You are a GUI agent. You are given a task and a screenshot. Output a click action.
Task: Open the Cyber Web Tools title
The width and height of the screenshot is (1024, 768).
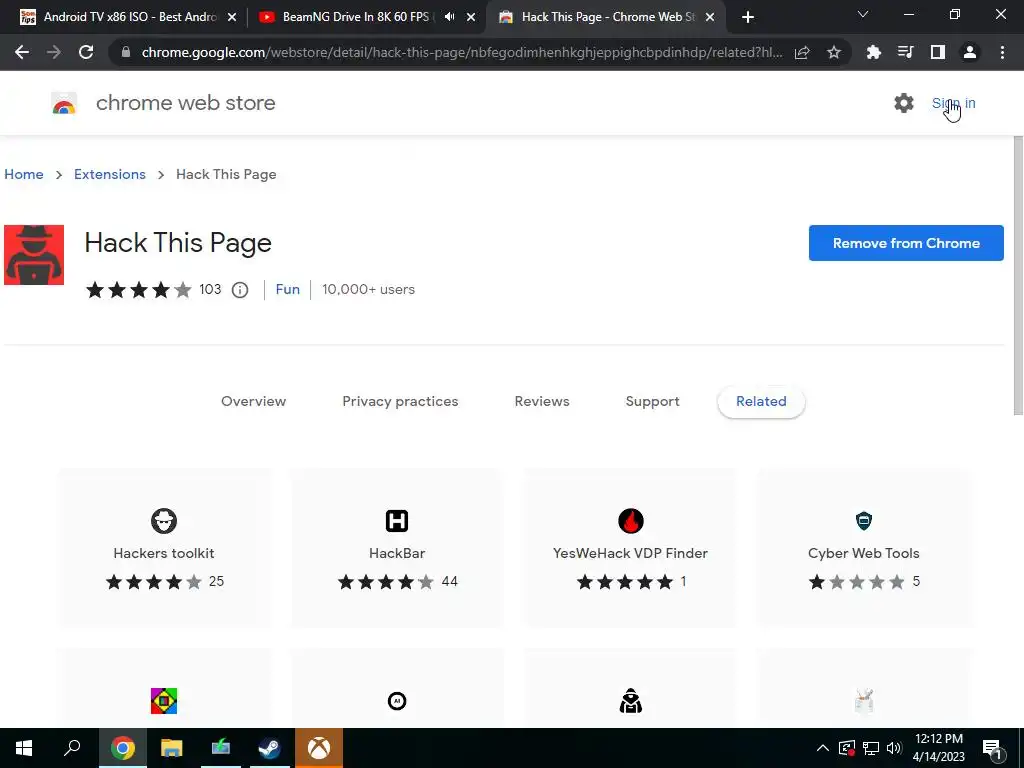[x=863, y=553]
